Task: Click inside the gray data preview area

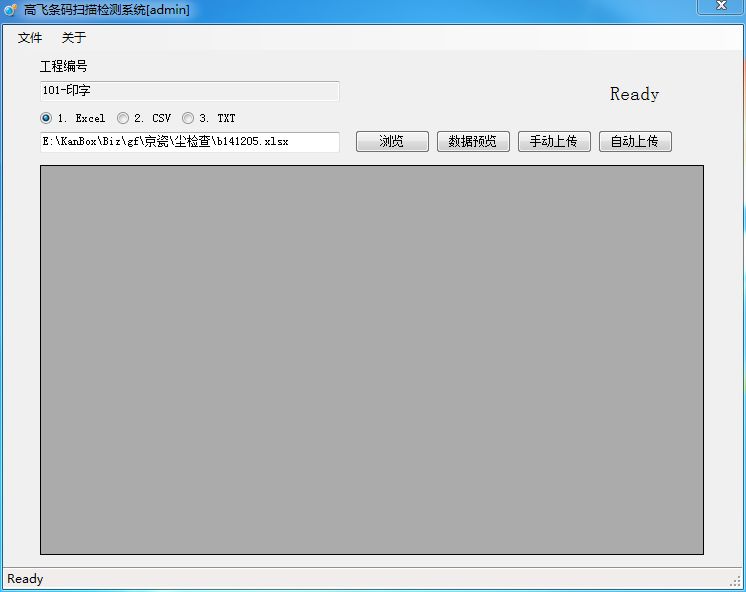Action: pyautogui.click(x=371, y=359)
